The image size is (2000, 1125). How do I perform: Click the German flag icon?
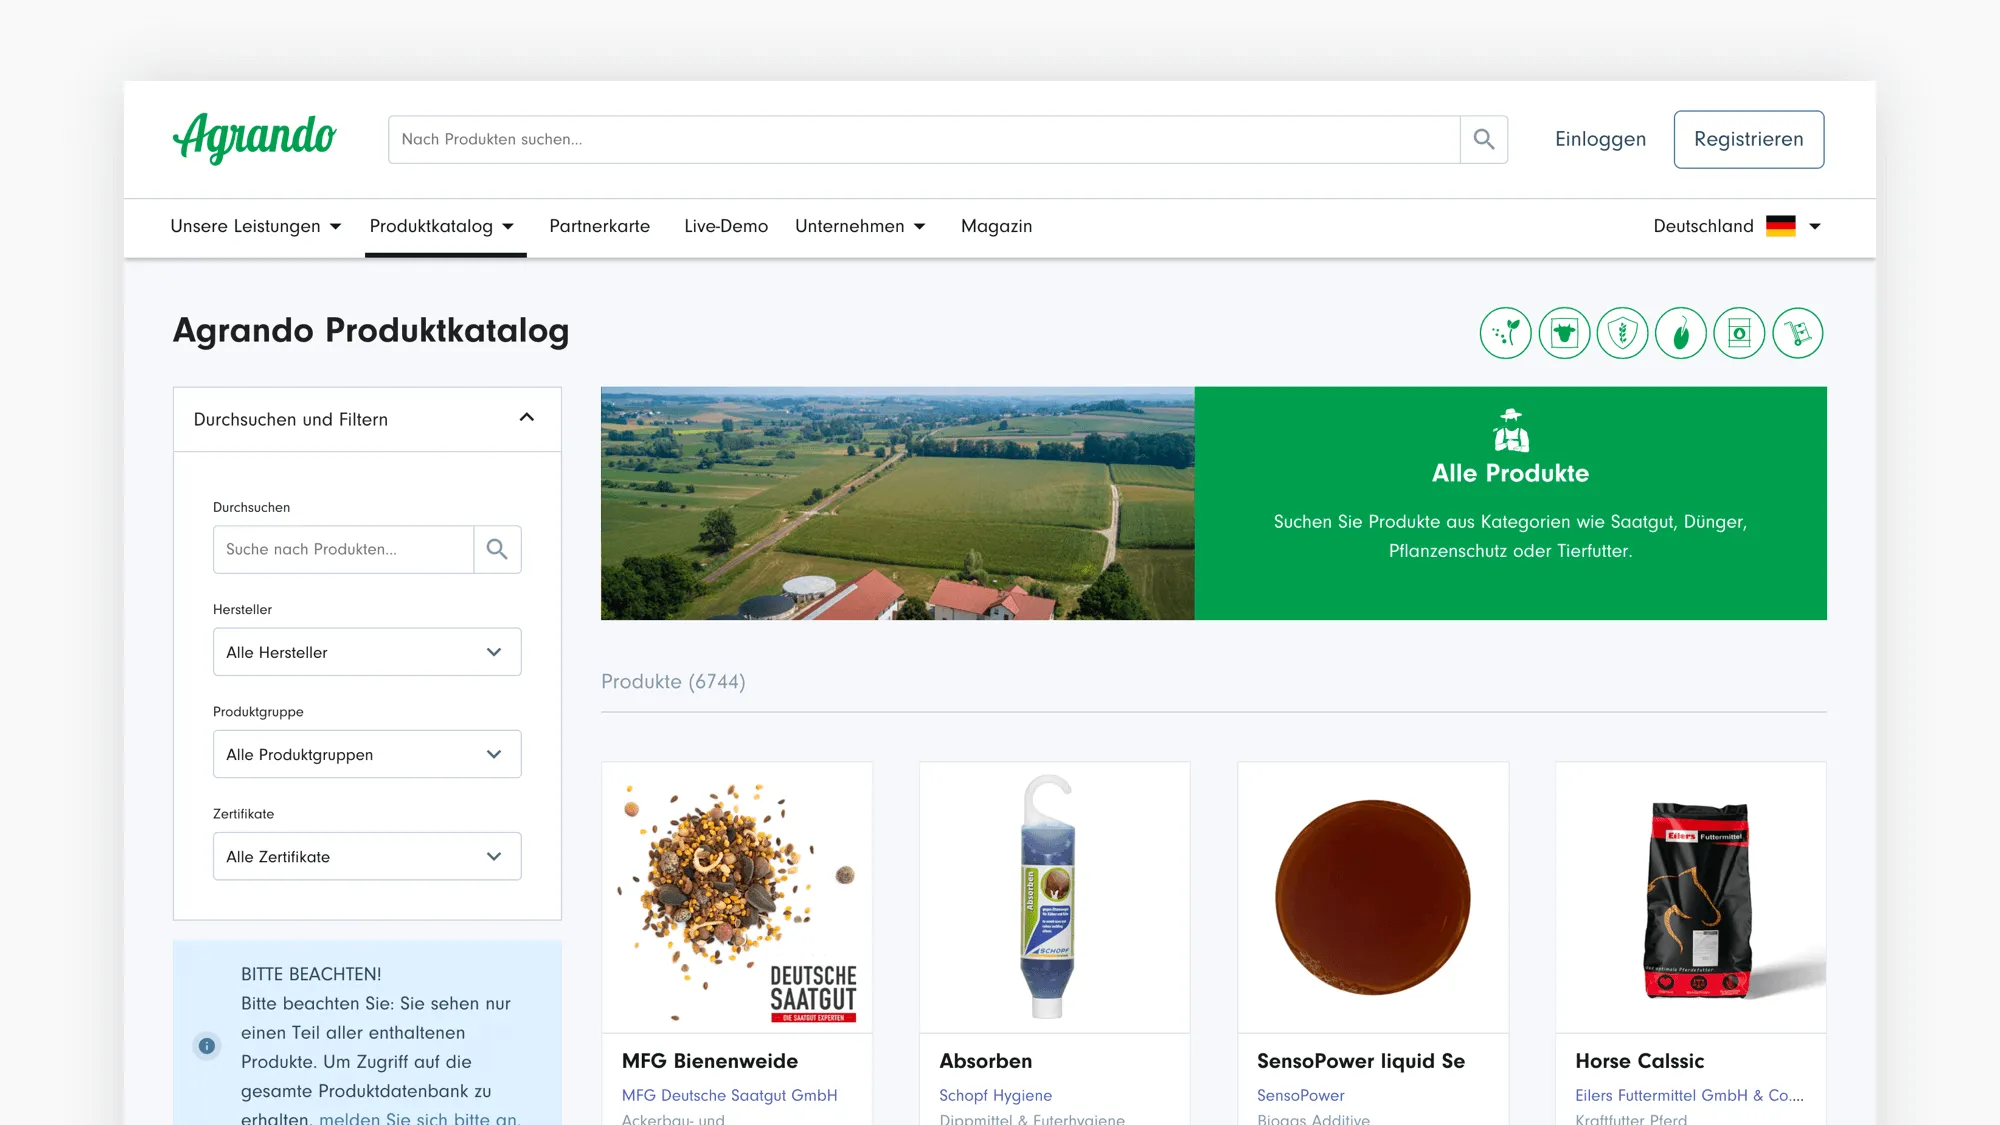(1781, 226)
